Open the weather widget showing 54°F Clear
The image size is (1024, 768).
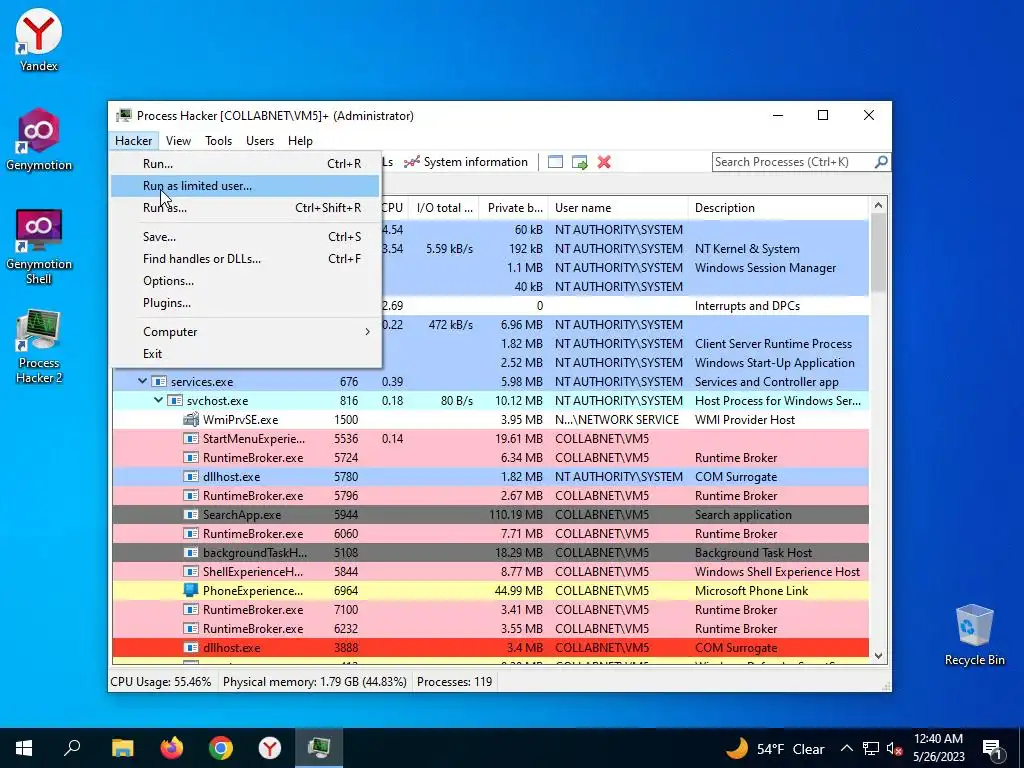[x=775, y=748]
